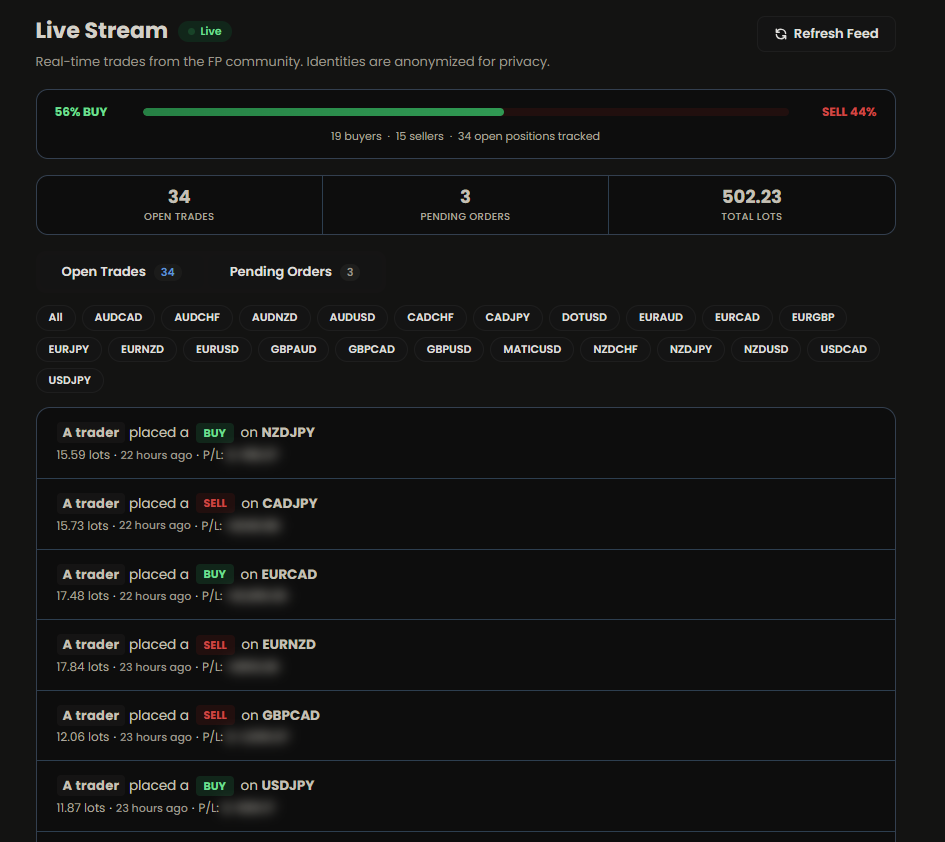Click the Refresh Feed button
The width and height of the screenshot is (945, 842).
[826, 33]
